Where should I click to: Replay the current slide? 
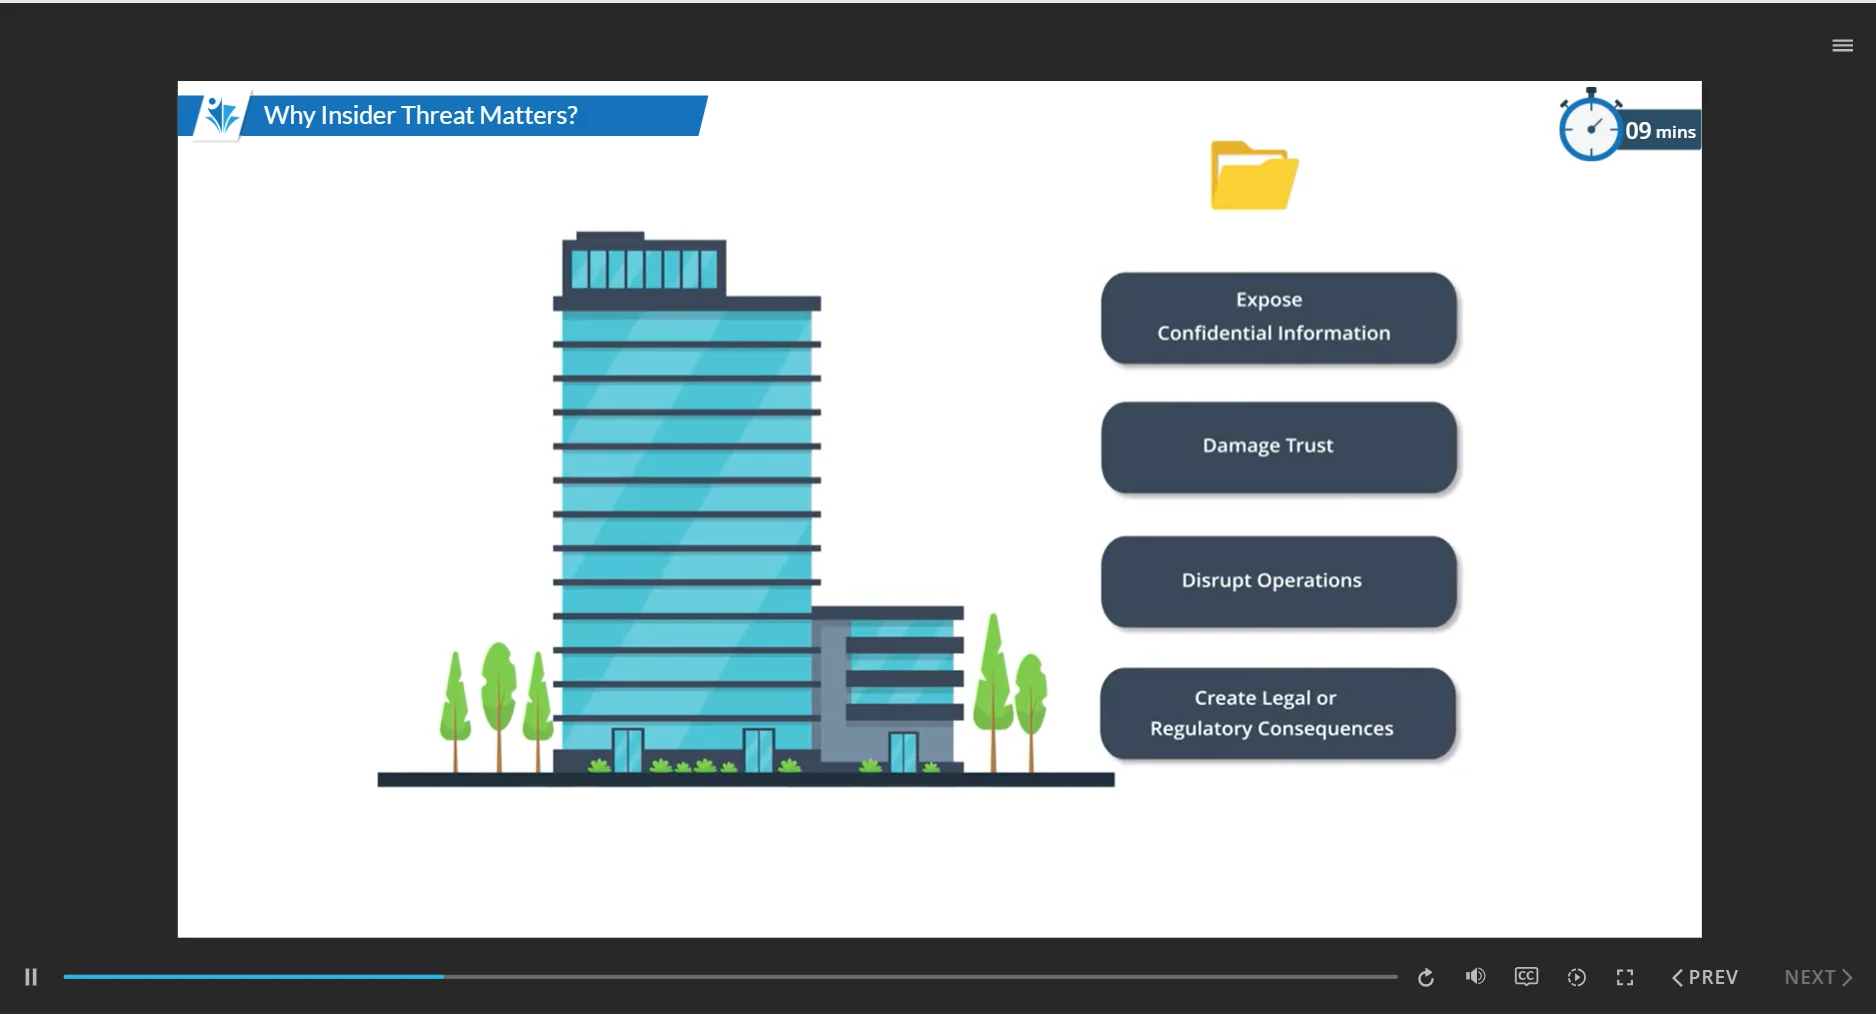point(1426,977)
